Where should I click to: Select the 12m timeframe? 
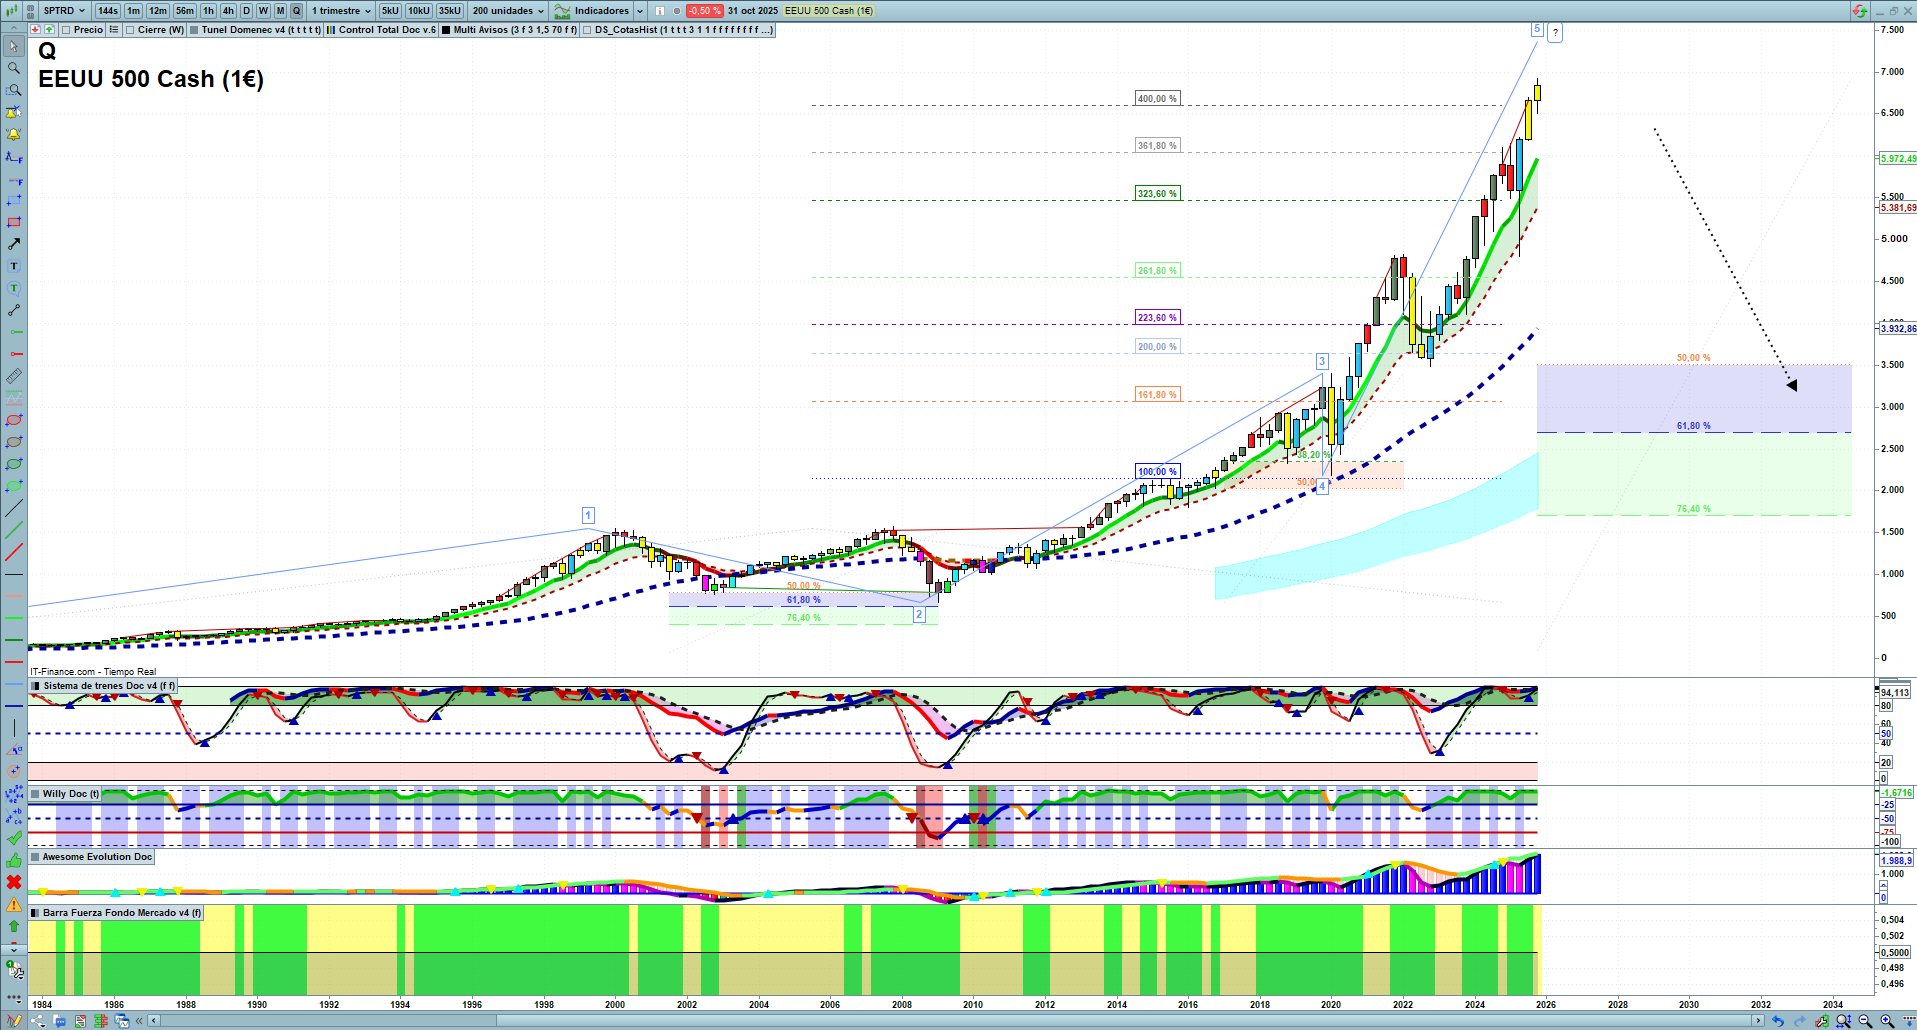158,11
